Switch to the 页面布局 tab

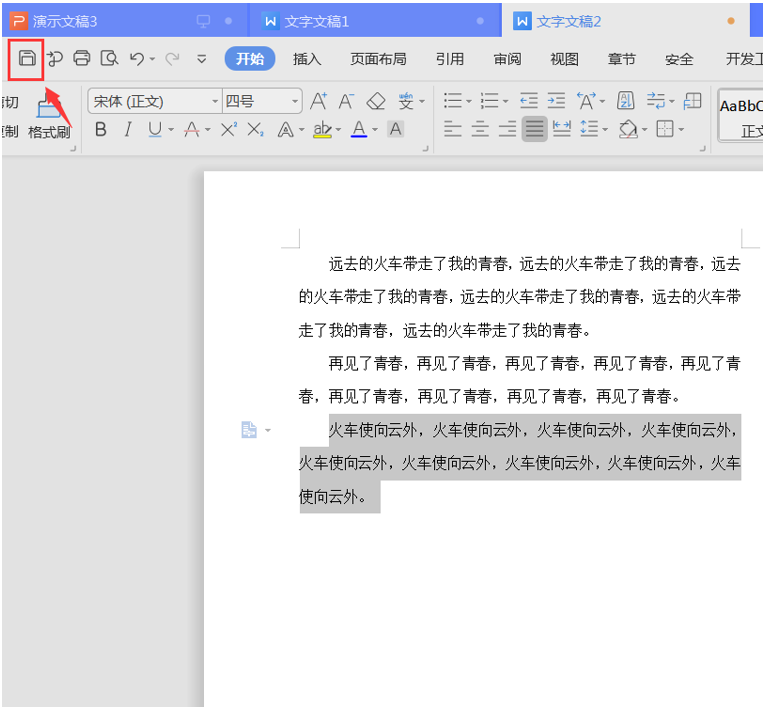(x=378, y=59)
